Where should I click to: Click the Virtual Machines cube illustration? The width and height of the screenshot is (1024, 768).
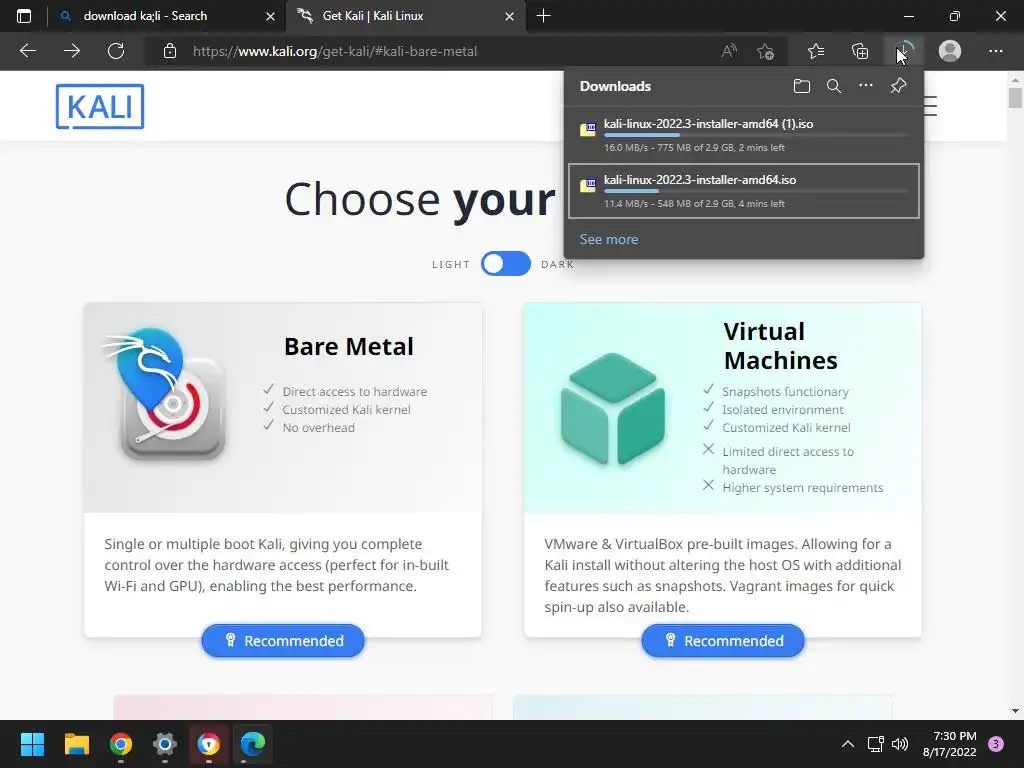[x=613, y=409]
